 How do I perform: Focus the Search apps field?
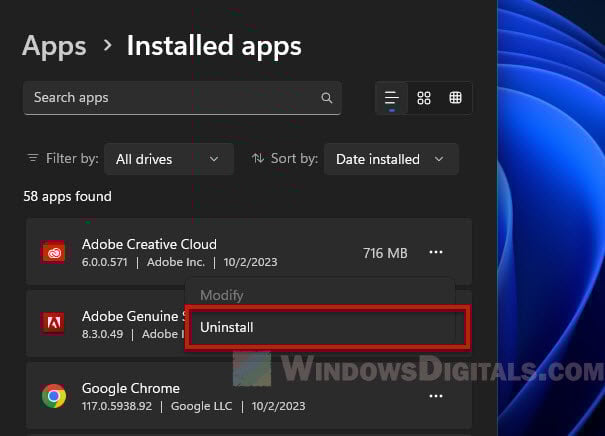182,98
